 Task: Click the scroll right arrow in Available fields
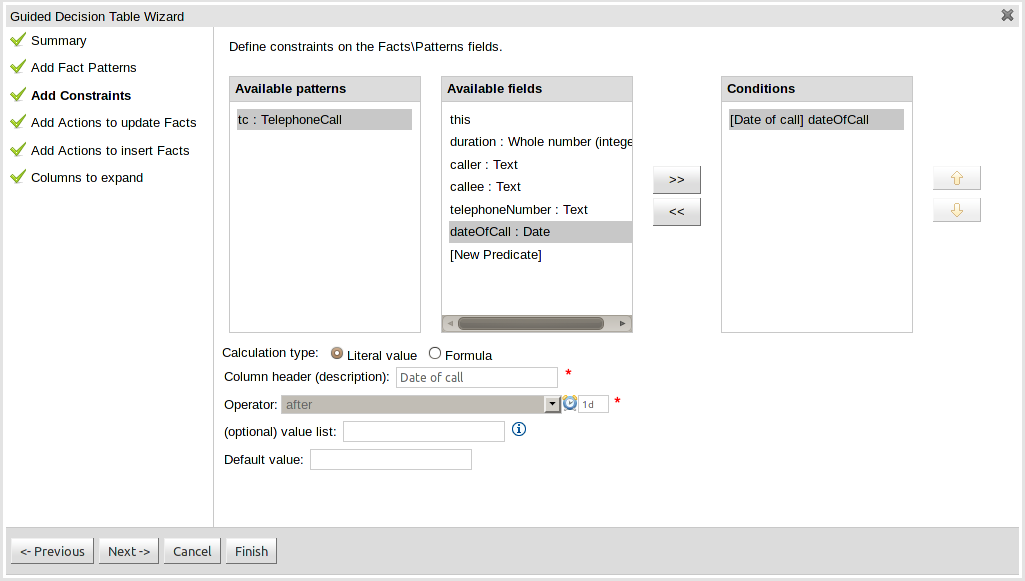coord(623,323)
